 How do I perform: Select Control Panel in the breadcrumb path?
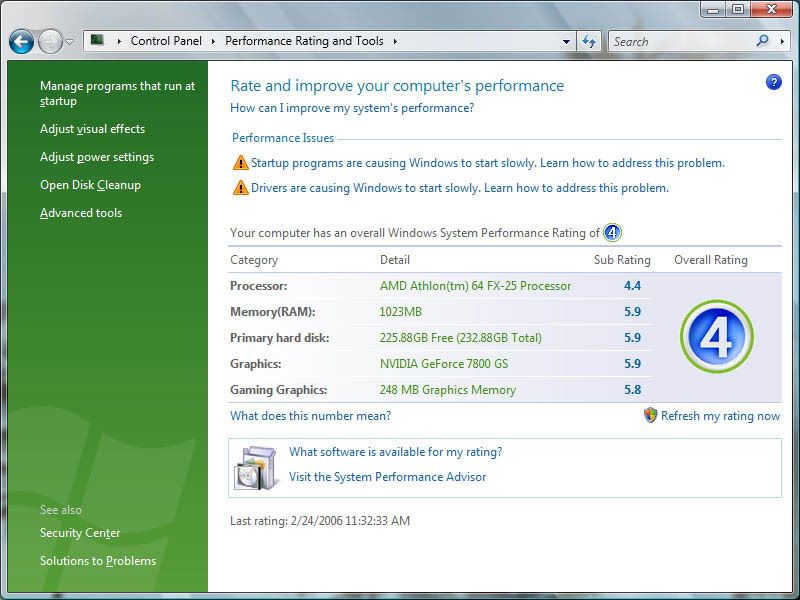point(166,42)
